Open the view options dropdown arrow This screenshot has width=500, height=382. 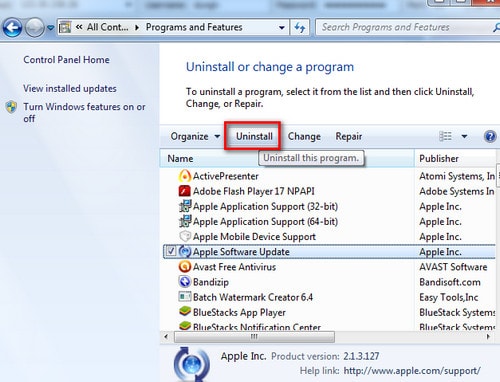pos(464,136)
